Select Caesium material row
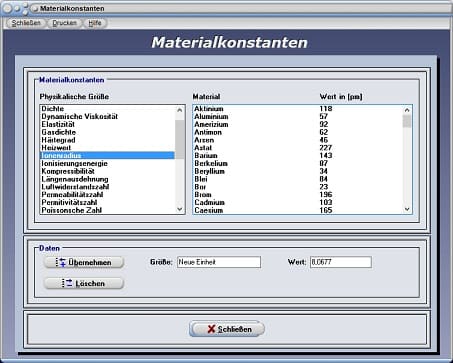Image resolution: width=453 pixels, height=363 pixels. tap(298, 210)
